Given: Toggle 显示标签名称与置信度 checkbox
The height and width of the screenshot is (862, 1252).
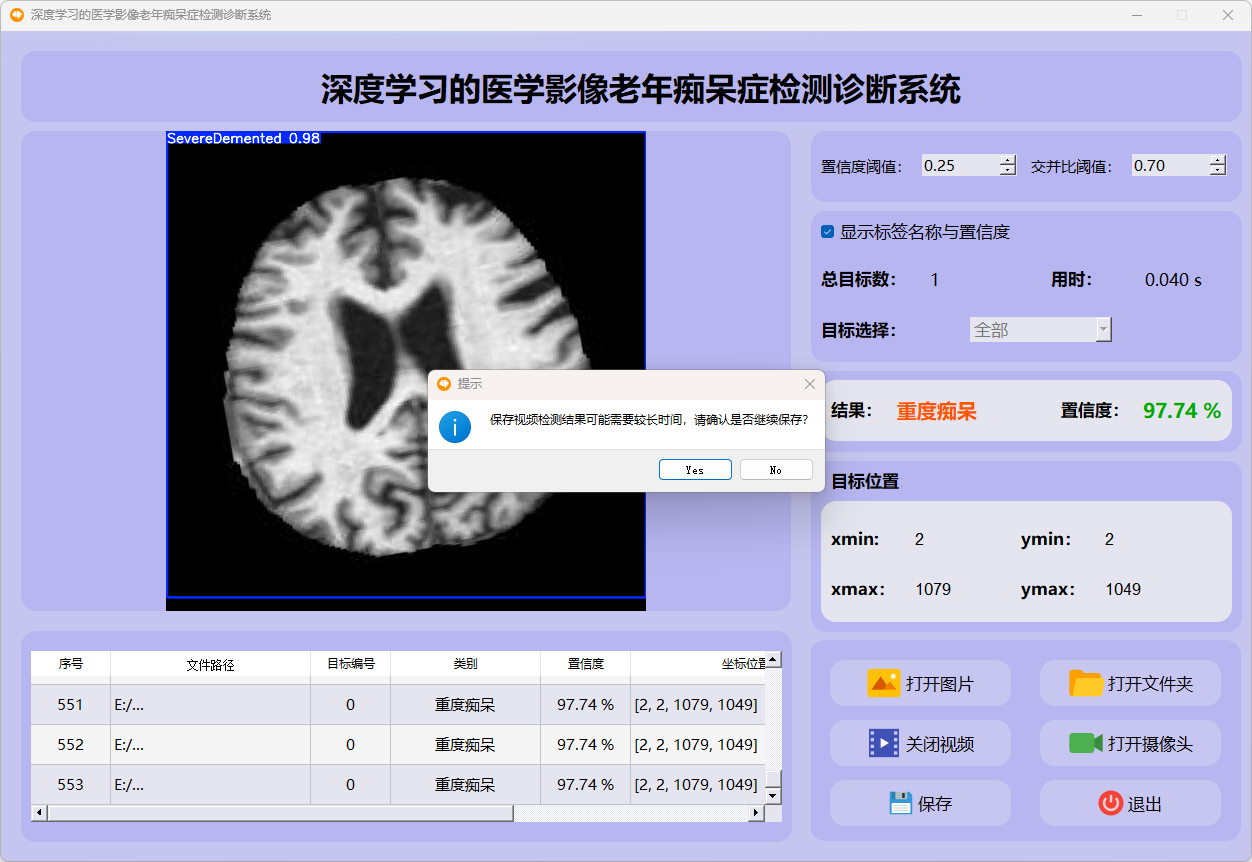Looking at the screenshot, I should pos(828,232).
